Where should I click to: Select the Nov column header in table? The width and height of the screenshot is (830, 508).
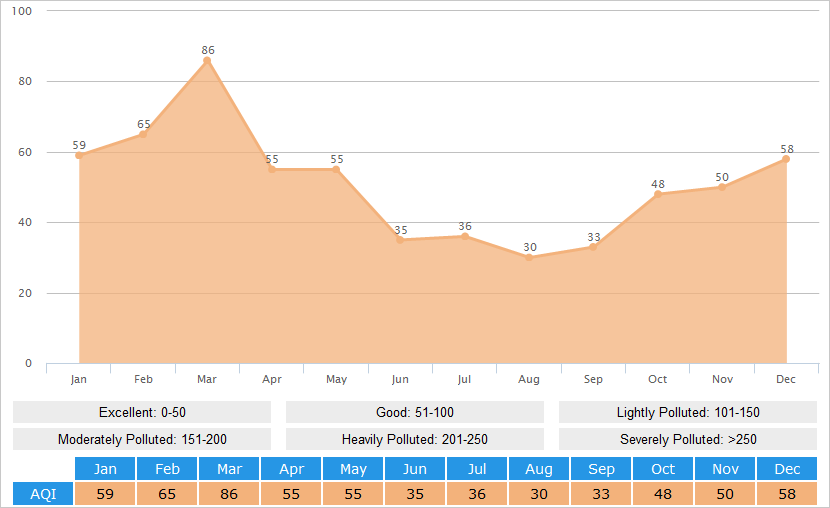(x=725, y=469)
